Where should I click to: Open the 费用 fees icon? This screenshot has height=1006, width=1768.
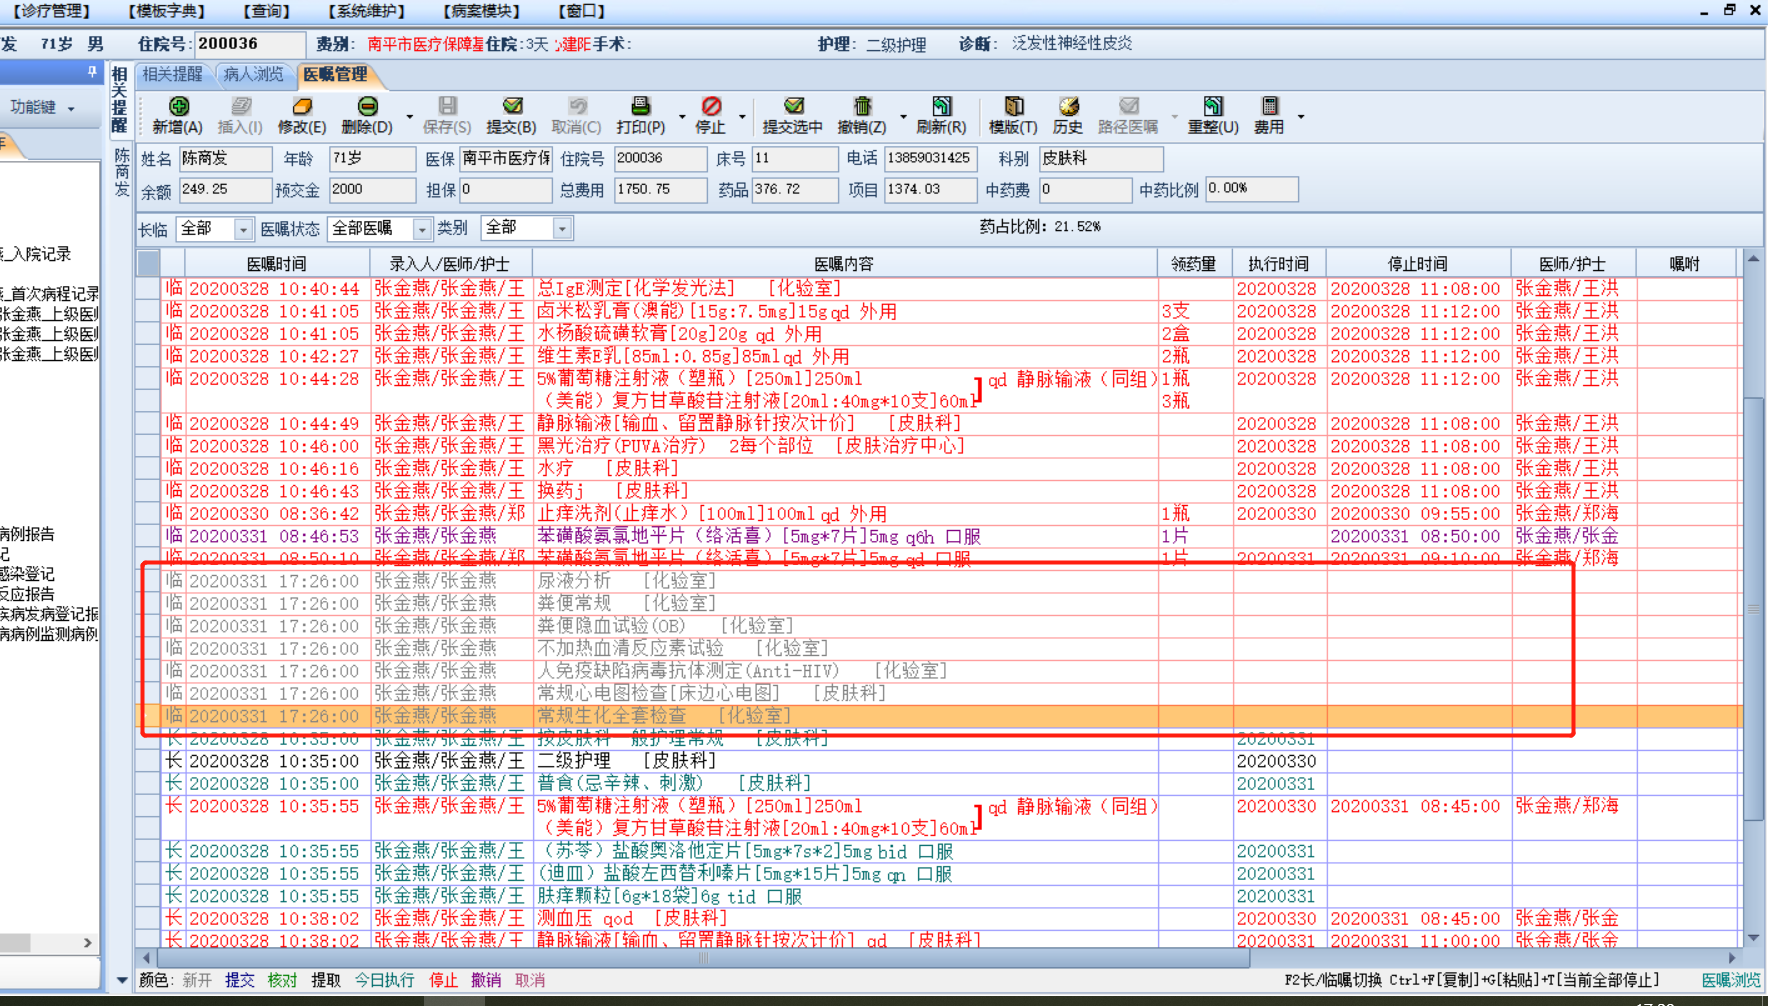(1269, 106)
